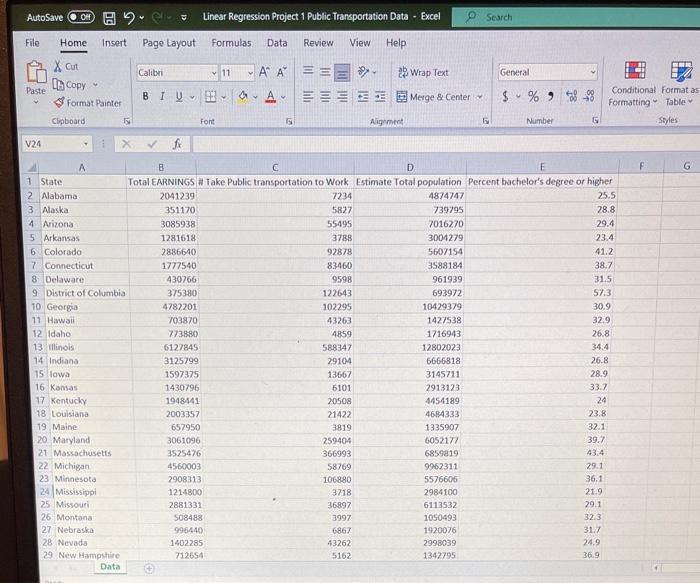
Task: Click the Orientation text angle icon
Action: pos(363,71)
